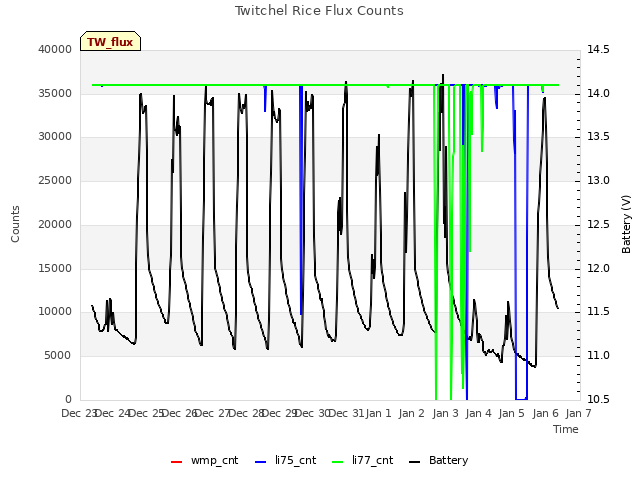Click the 35000 tick label
Viewport: 640px width, 480px height.
pyautogui.click(x=55, y=93)
